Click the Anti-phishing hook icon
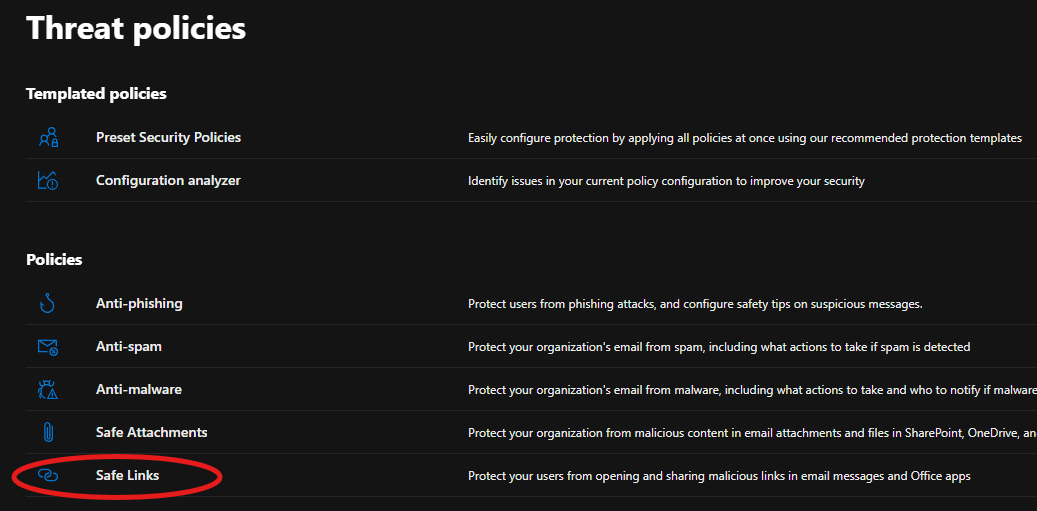The width and height of the screenshot is (1037, 511). (x=48, y=304)
